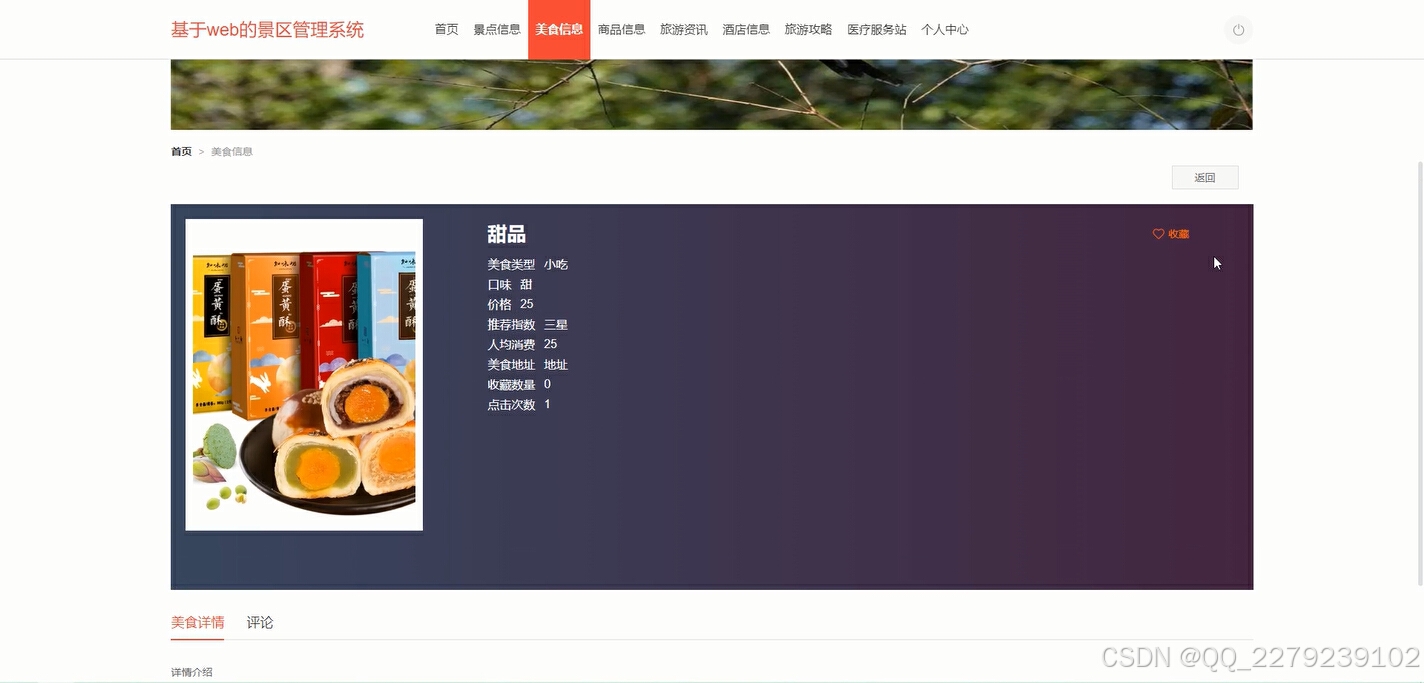Open the 旅游攻略 menu item
1424x683 pixels.
(x=808, y=29)
